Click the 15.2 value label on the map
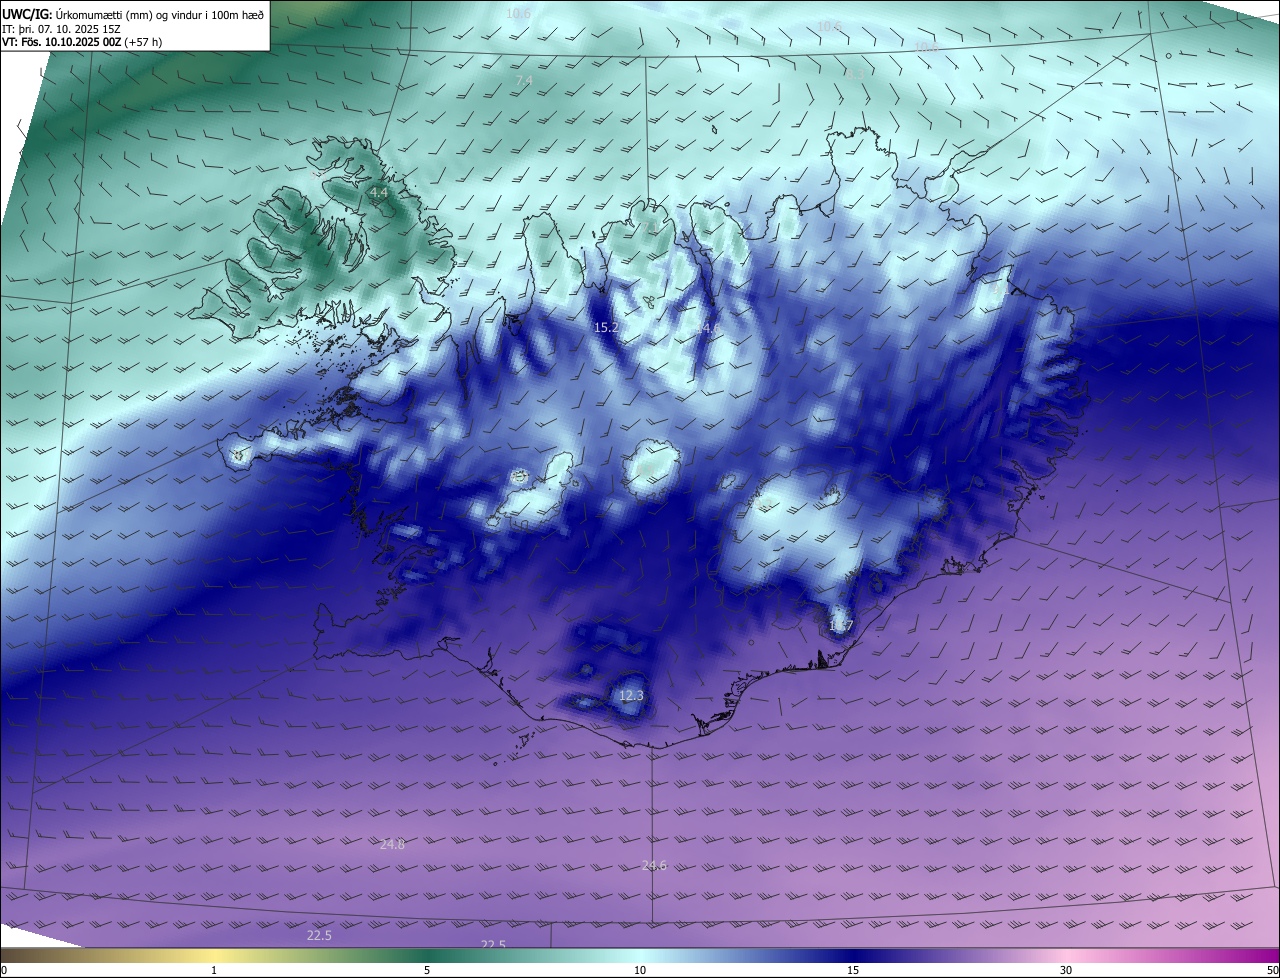1280x978 pixels. (606, 328)
